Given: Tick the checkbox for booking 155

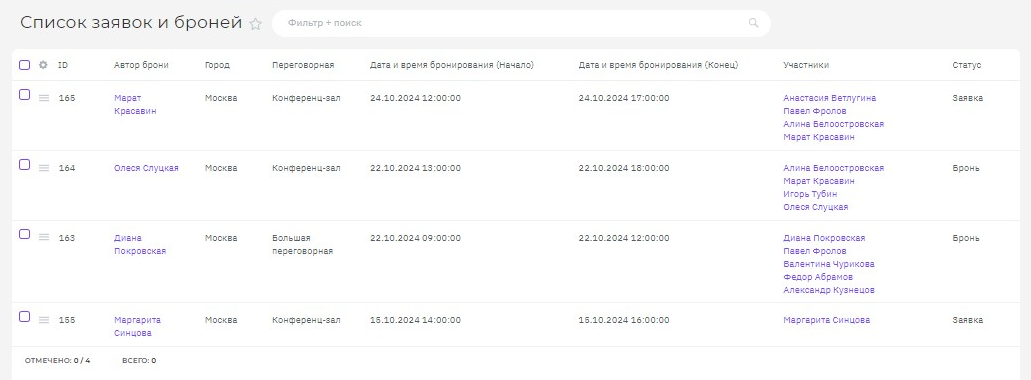Looking at the screenshot, I should click(24, 317).
